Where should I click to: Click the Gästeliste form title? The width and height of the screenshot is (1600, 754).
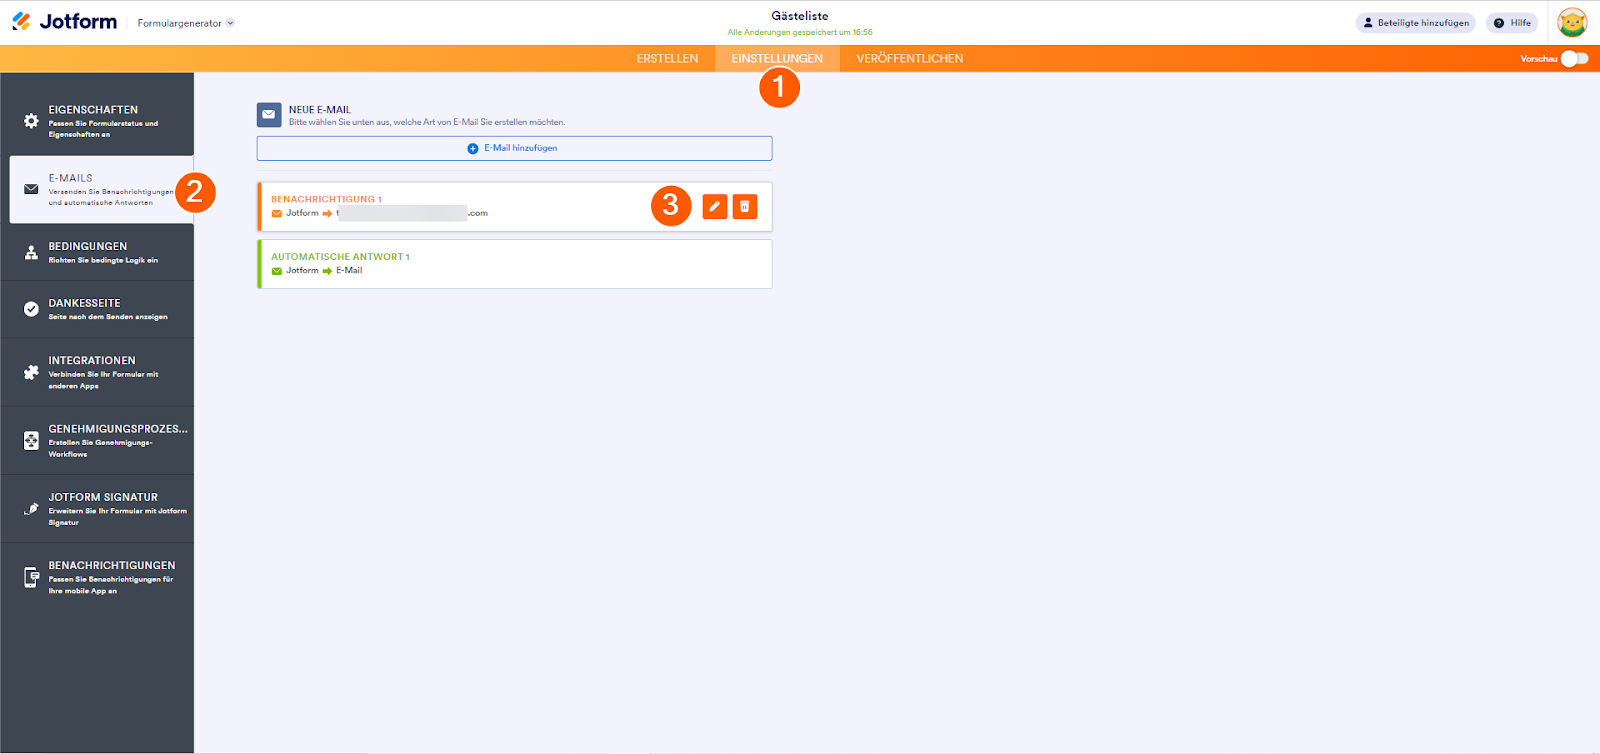coord(800,16)
